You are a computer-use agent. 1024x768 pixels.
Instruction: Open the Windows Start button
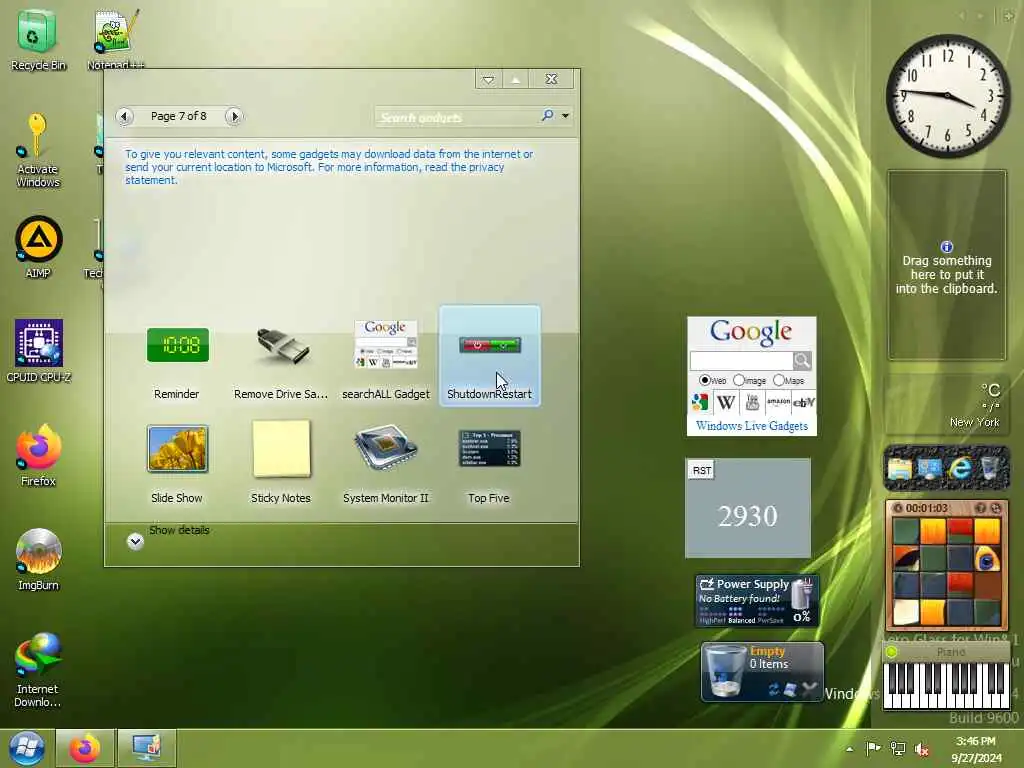[x=26, y=748]
